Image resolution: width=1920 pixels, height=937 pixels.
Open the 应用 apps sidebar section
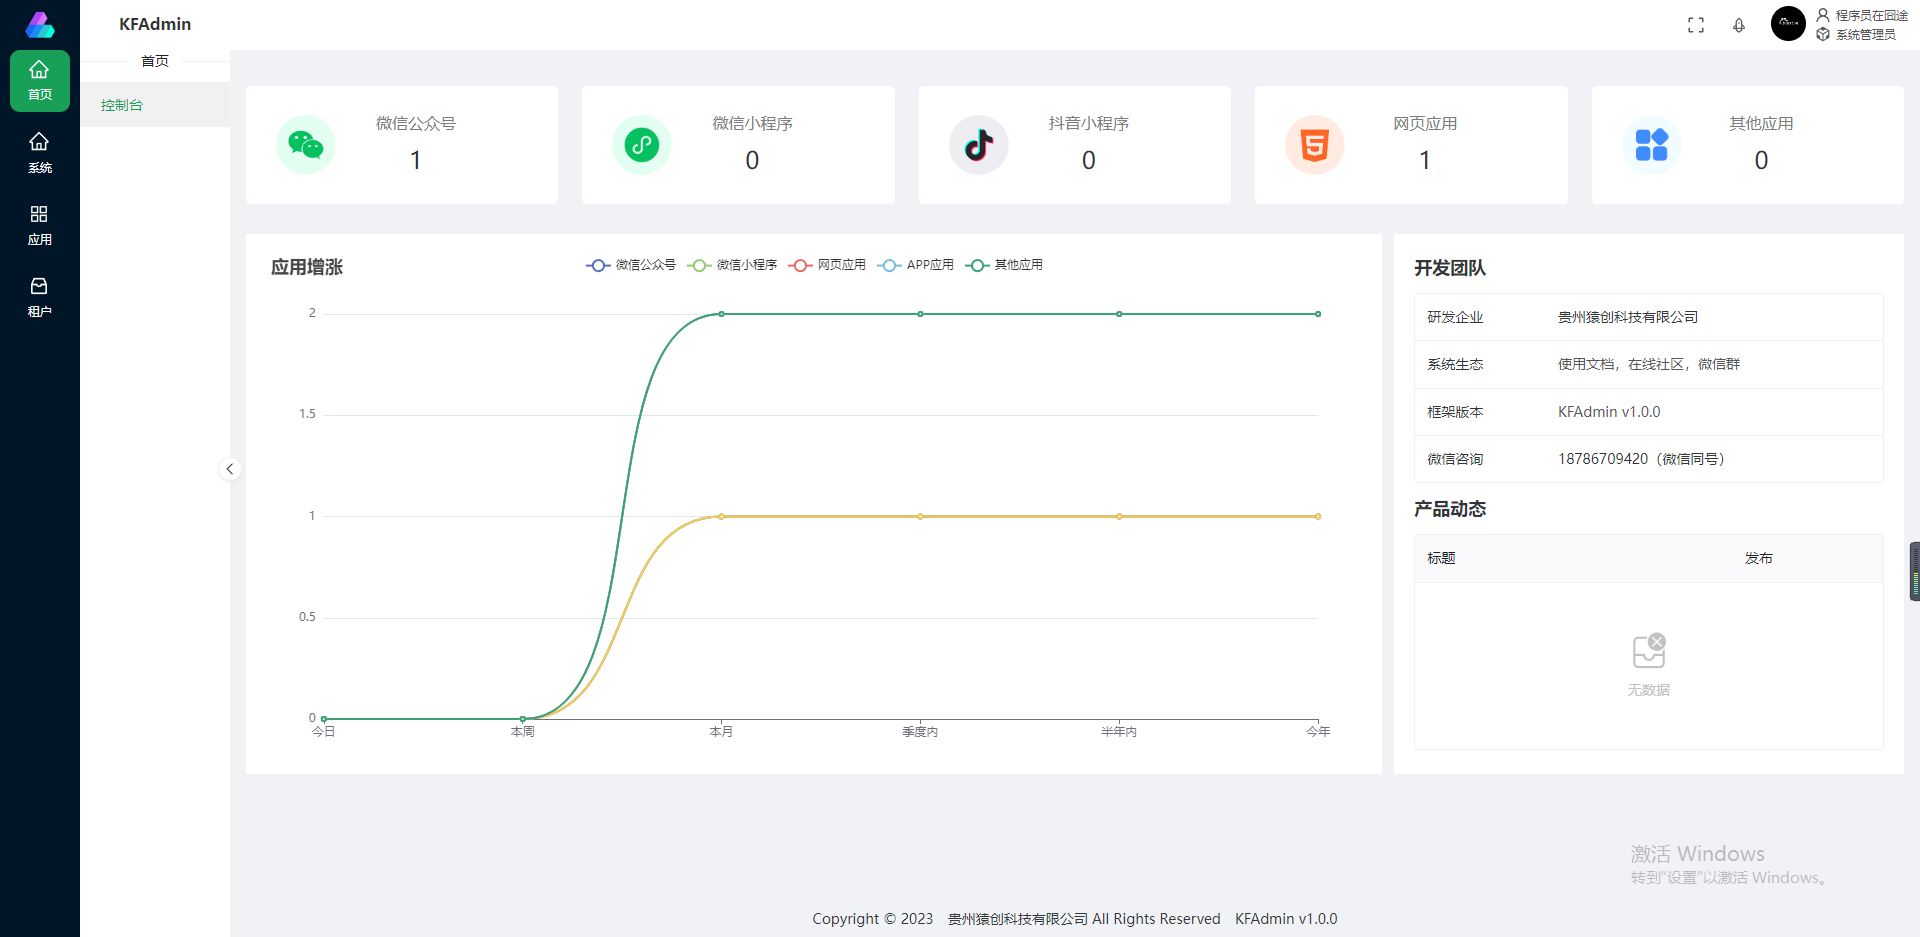[39, 225]
